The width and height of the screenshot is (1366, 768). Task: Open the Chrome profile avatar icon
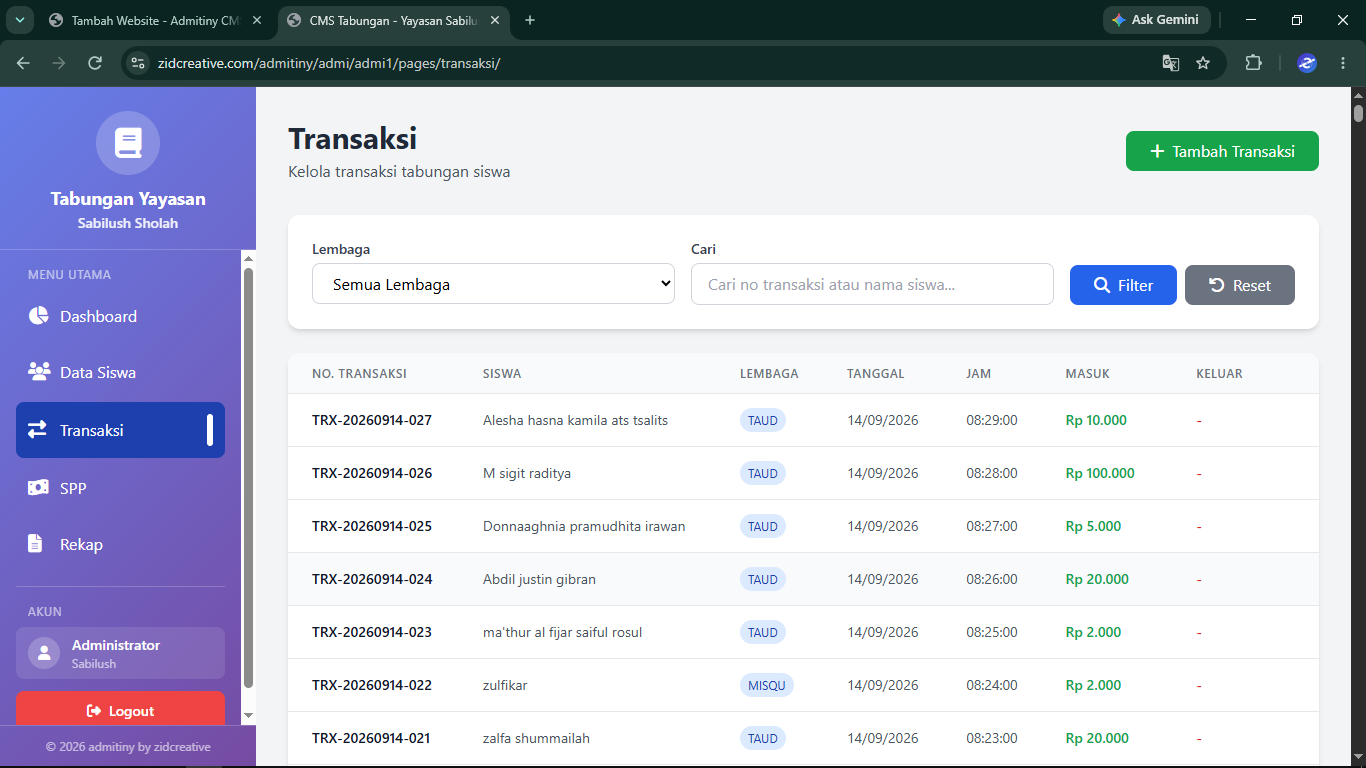click(x=1307, y=63)
